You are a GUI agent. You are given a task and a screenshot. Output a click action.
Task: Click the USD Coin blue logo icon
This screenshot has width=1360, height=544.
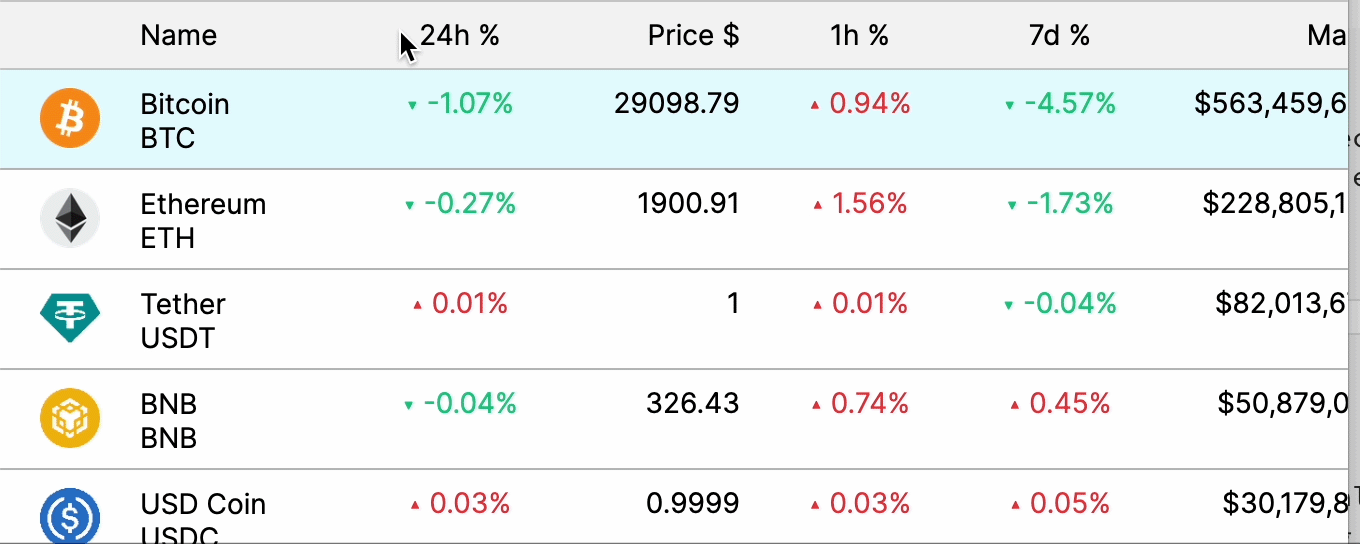[70, 516]
